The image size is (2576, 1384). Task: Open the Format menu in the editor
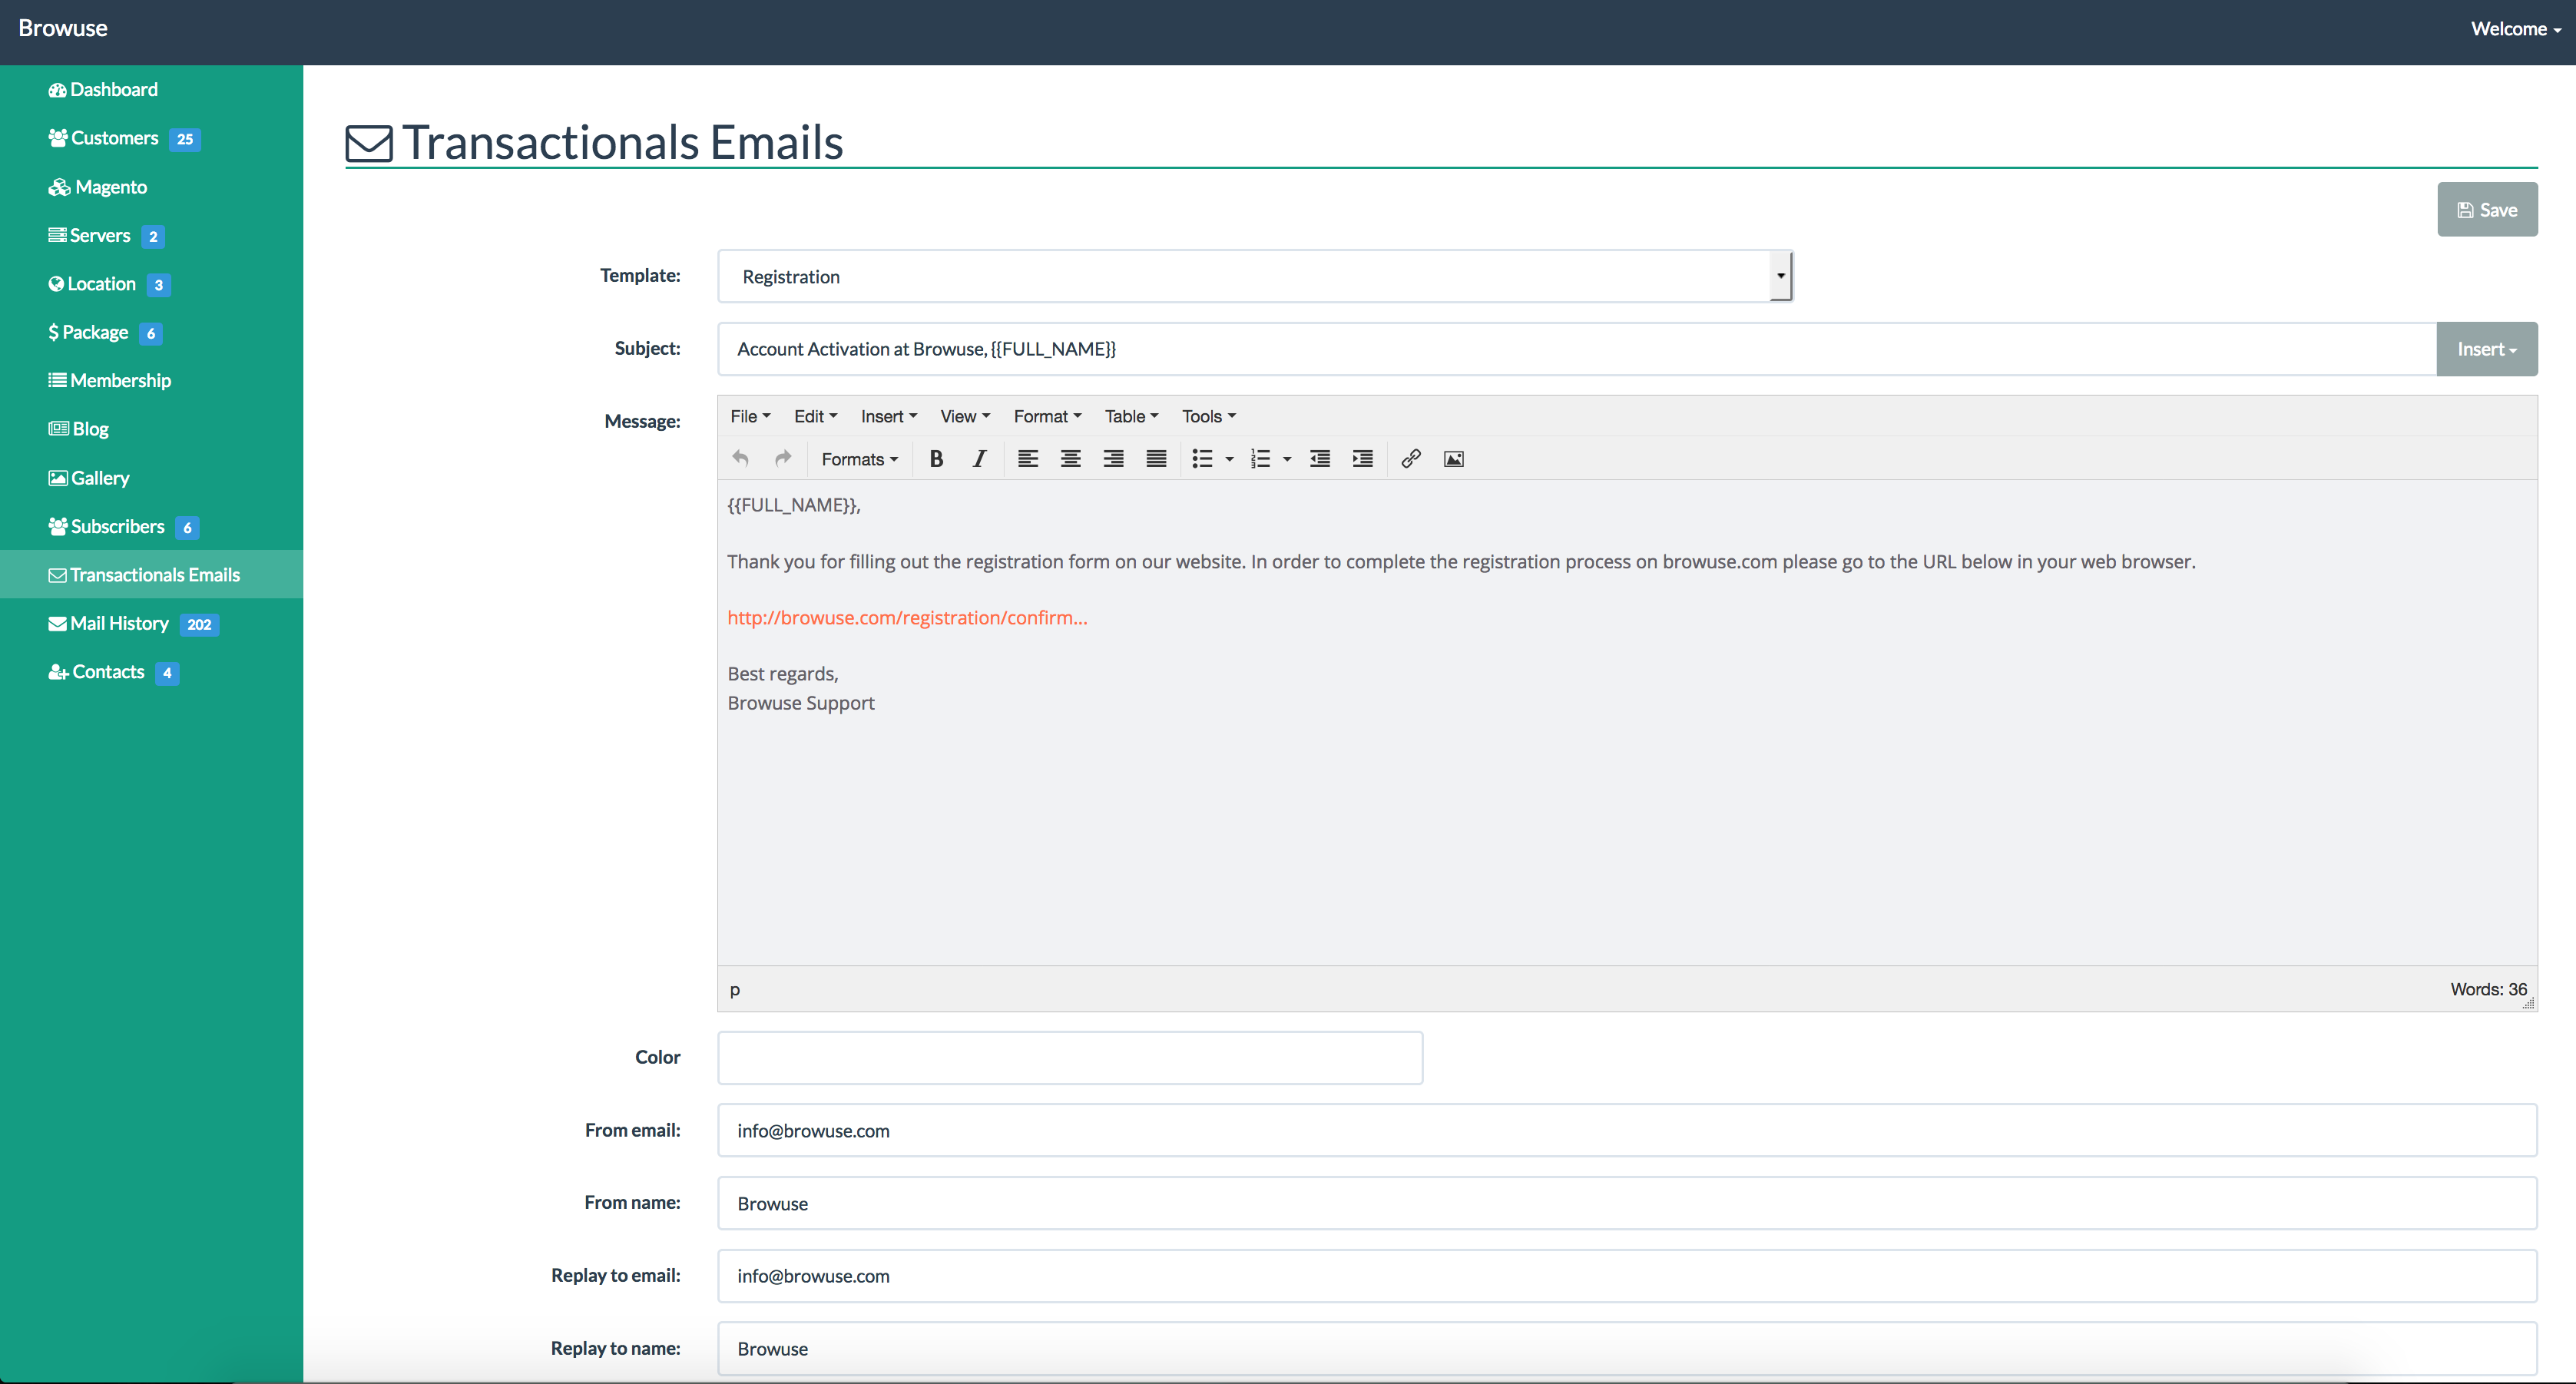click(1047, 416)
